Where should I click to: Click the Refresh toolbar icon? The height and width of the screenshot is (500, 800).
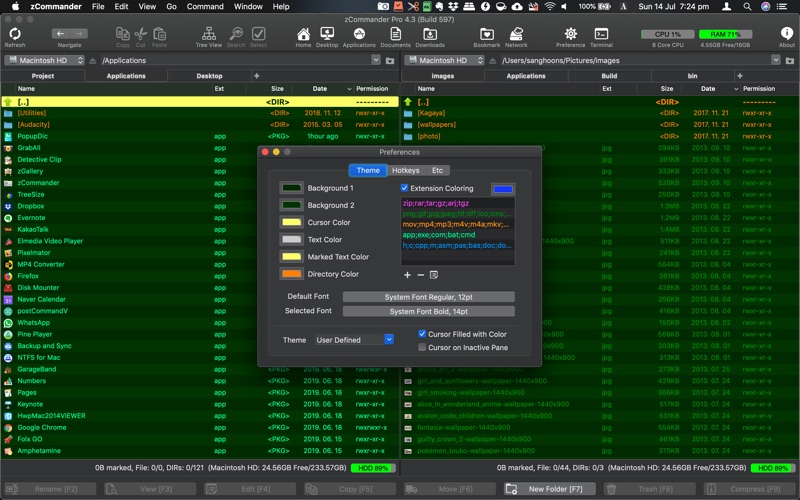click(15, 35)
